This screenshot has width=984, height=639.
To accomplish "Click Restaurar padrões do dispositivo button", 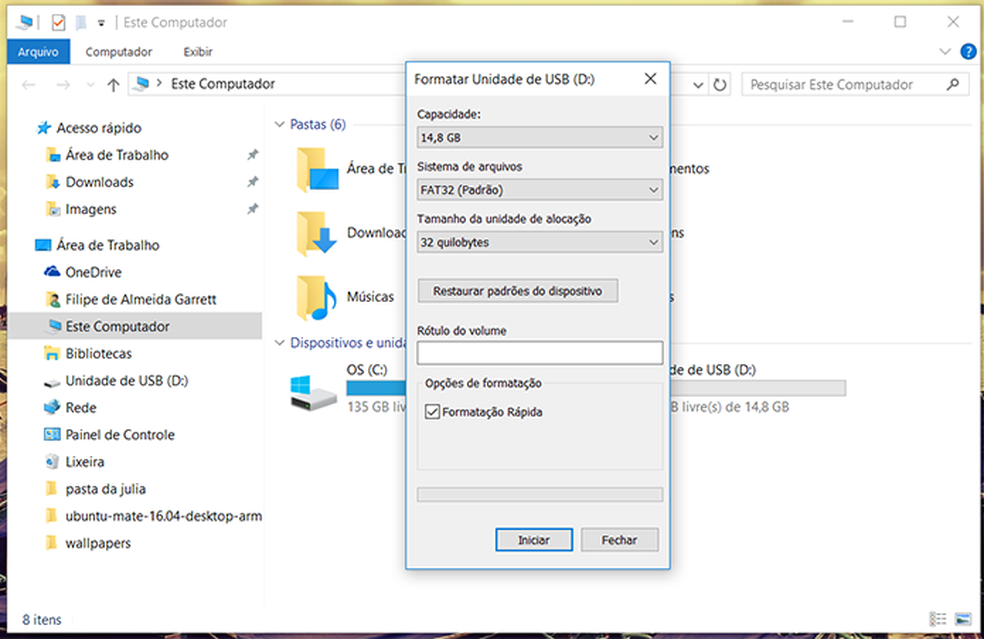I will point(518,291).
